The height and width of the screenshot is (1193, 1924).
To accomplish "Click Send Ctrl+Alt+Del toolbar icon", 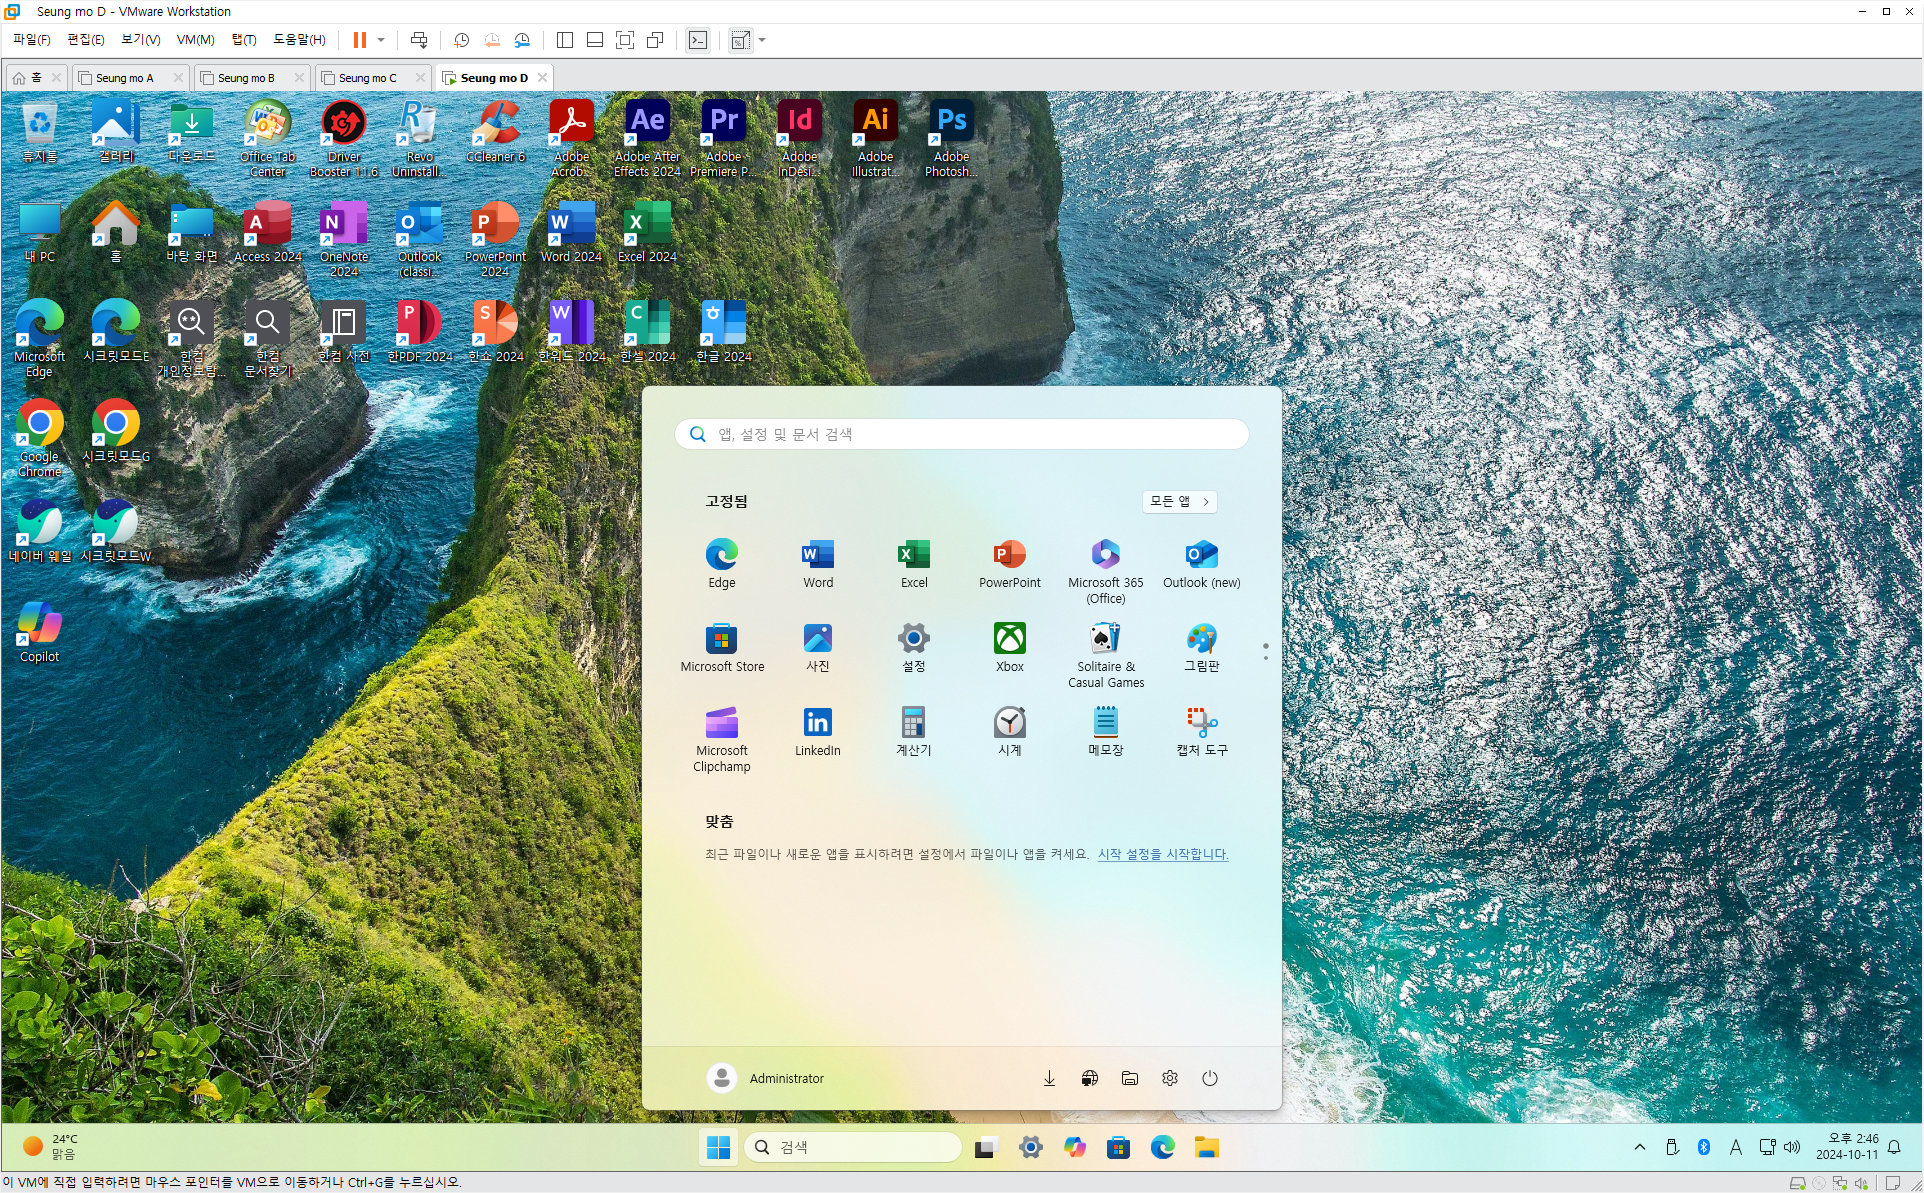I will coord(419,40).
